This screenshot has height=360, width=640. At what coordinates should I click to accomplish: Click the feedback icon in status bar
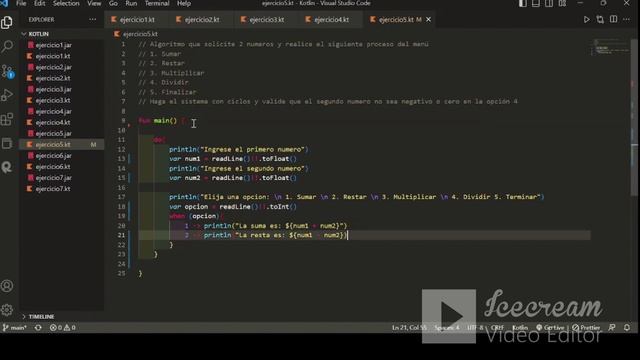(612, 327)
